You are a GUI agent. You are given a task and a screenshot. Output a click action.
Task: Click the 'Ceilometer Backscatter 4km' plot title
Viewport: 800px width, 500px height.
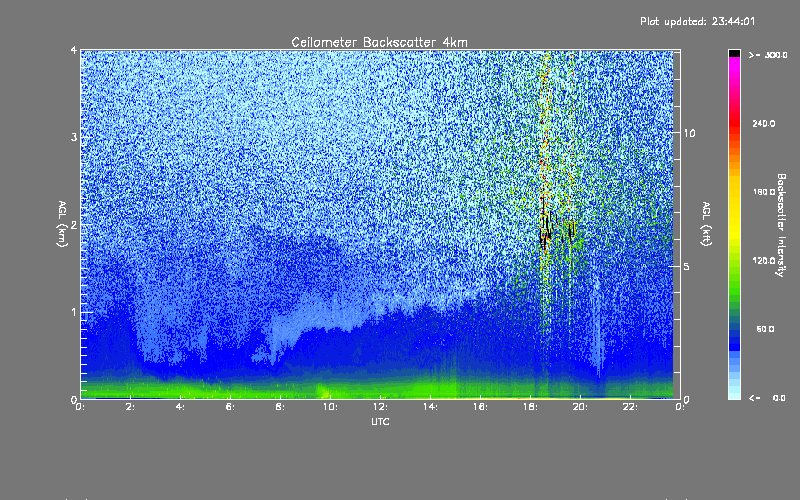click(379, 42)
